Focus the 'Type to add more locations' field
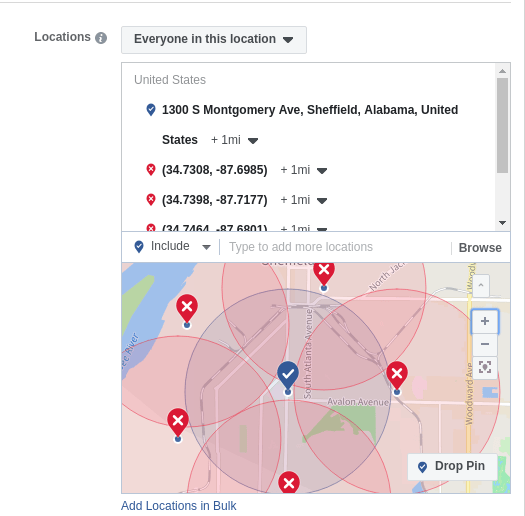 click(x=335, y=247)
